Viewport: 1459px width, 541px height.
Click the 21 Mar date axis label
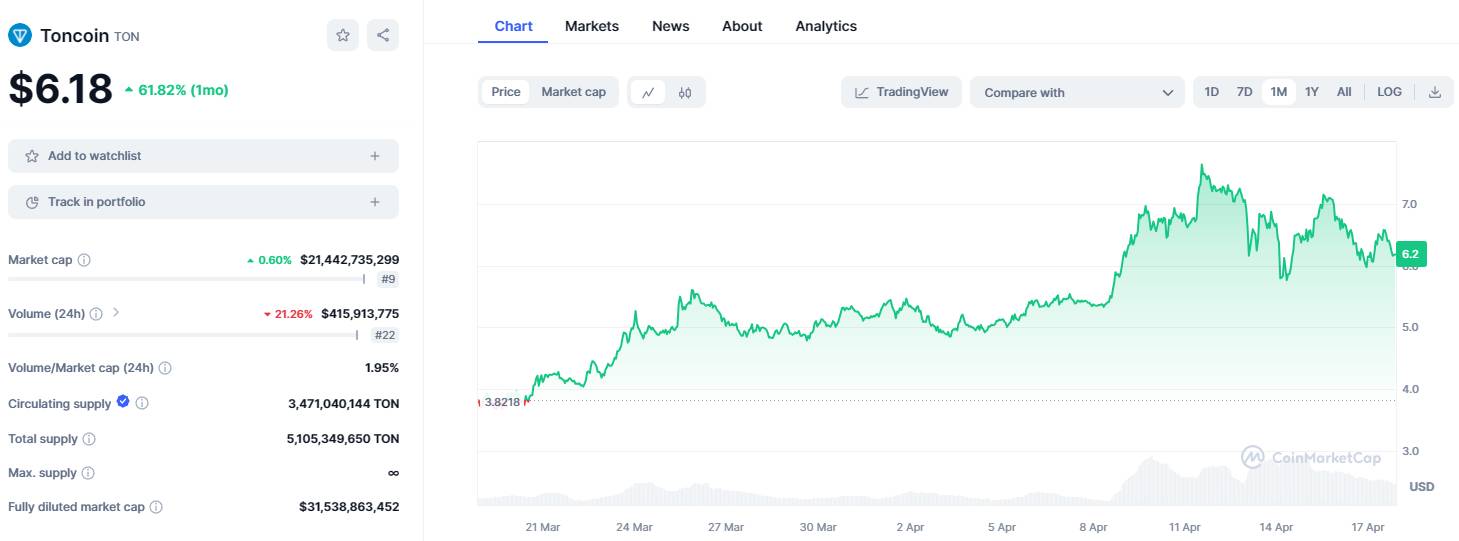(543, 527)
